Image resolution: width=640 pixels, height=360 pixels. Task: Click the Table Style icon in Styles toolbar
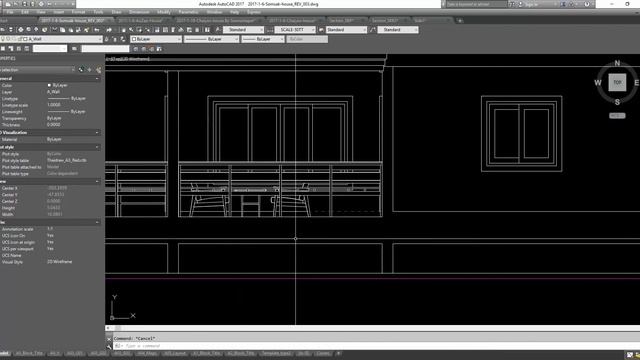[x=321, y=30]
